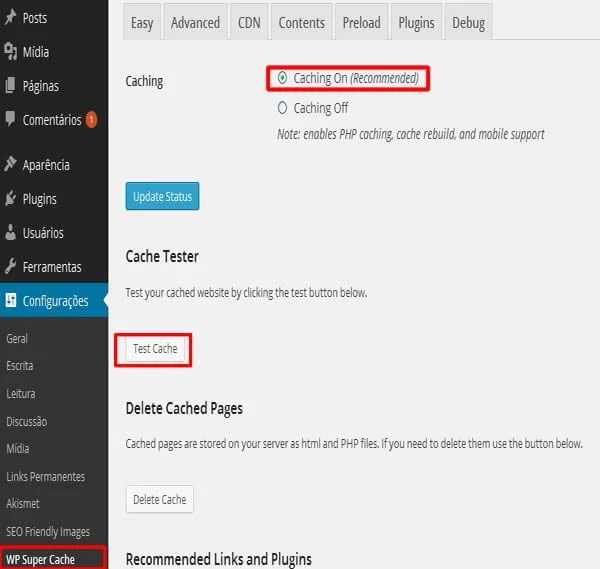The width and height of the screenshot is (600, 569).
Task: Click the Usuários person icon
Action: coord(10,232)
